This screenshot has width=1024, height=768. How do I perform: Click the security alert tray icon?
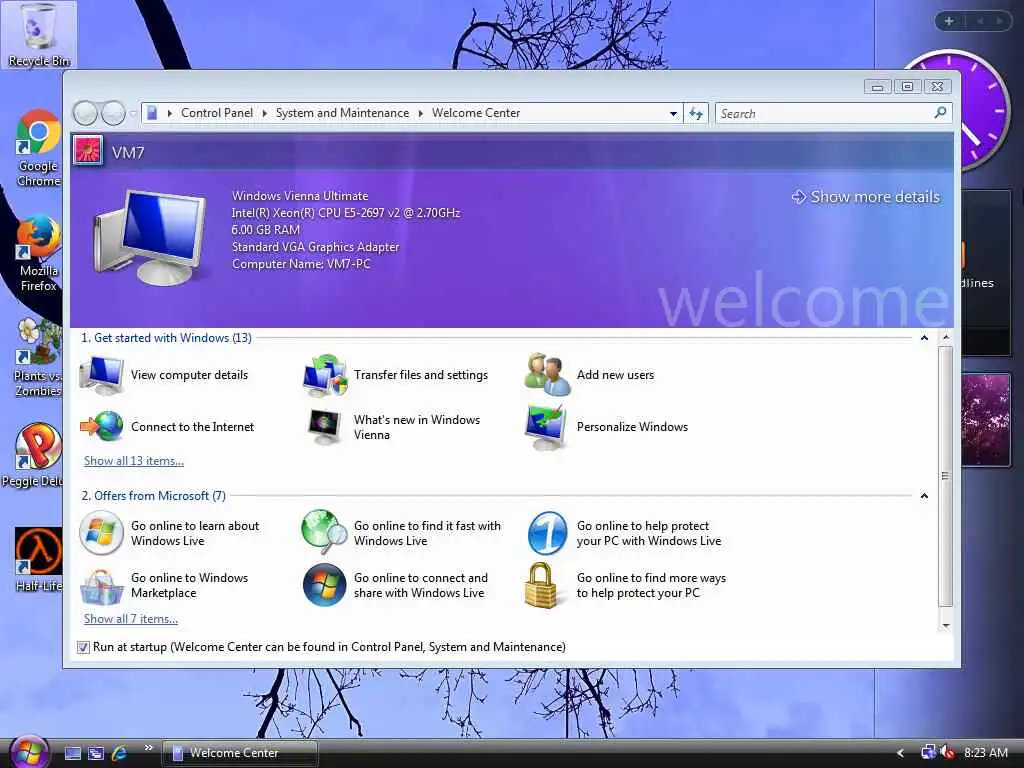(x=946, y=752)
